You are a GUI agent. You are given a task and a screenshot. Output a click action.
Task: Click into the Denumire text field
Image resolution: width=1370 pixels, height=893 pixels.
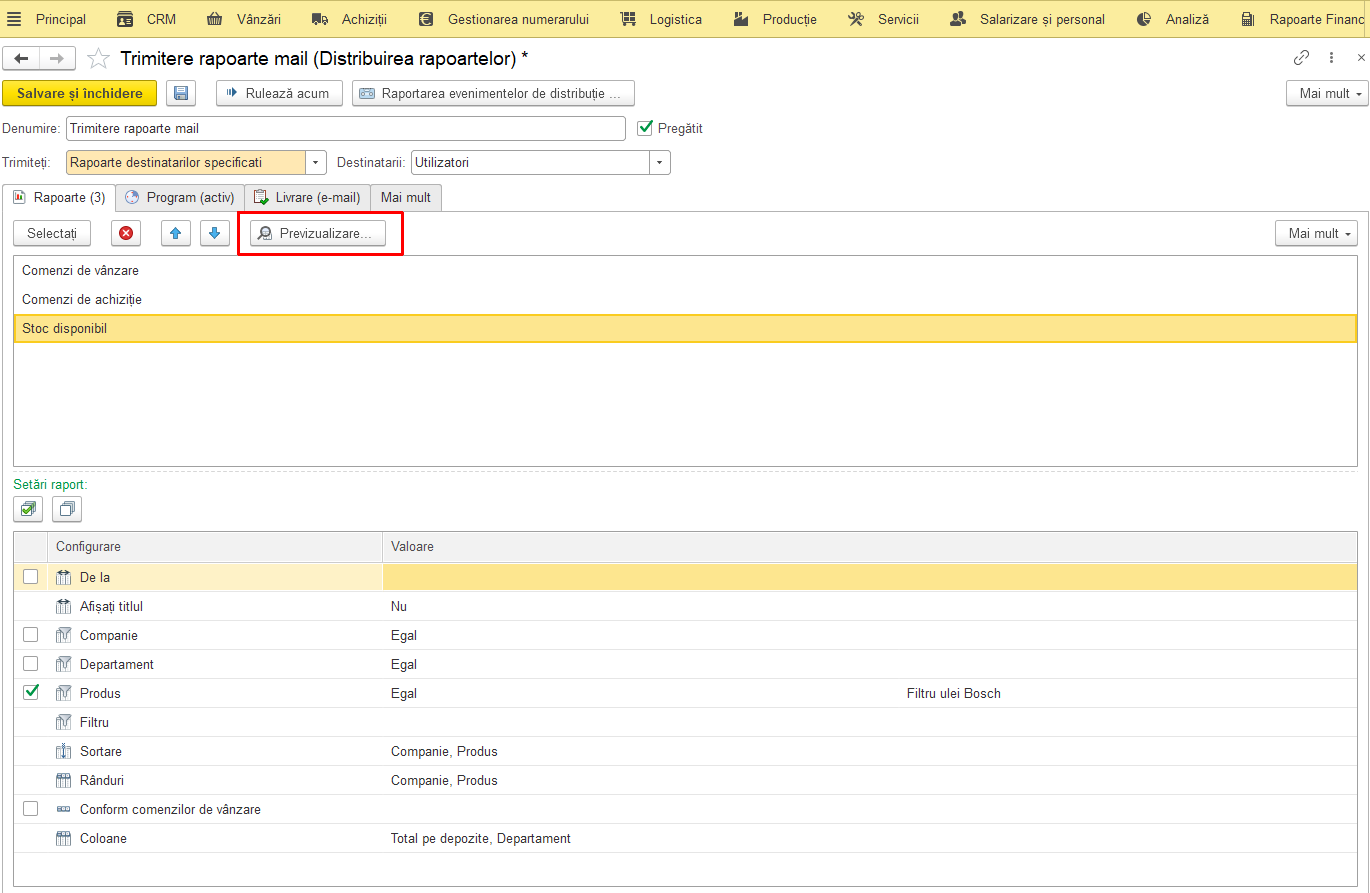click(x=346, y=128)
